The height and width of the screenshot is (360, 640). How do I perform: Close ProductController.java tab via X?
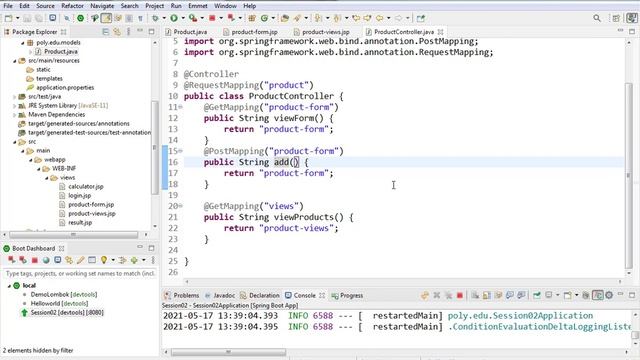click(440, 31)
